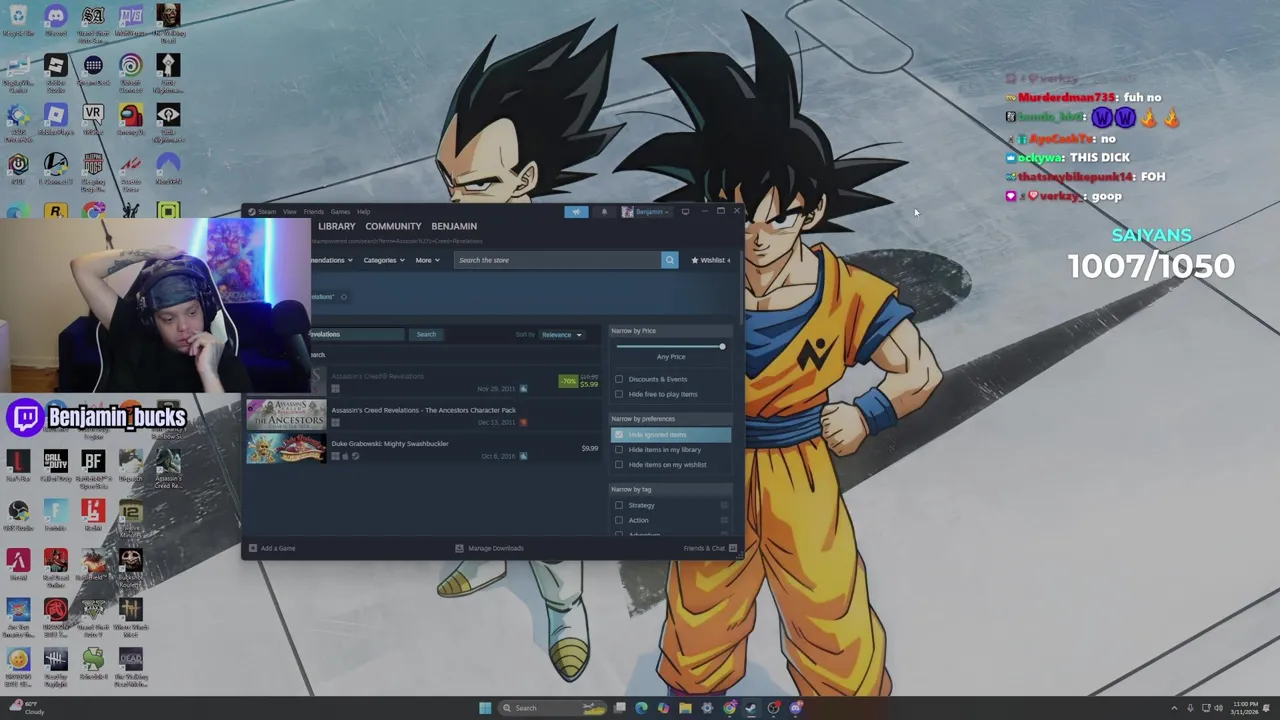Clear the search term tag with X
Viewport: 1280px width, 720px height.
(x=343, y=297)
